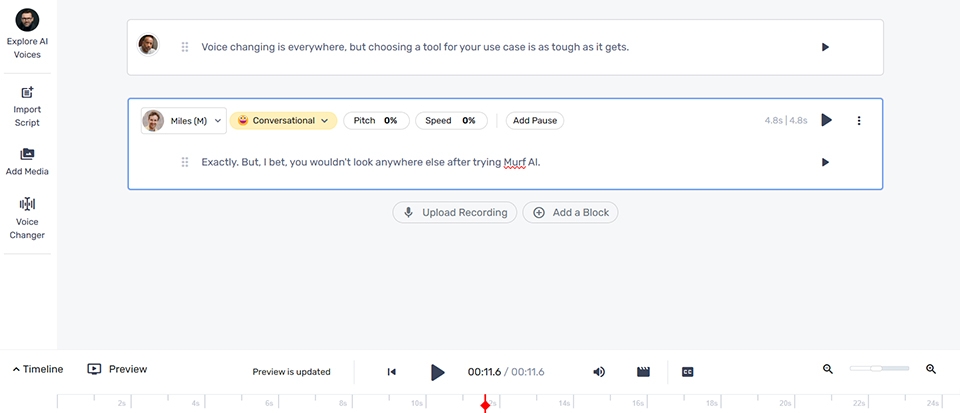Open Explore AI Voices in sidebar

[28, 34]
